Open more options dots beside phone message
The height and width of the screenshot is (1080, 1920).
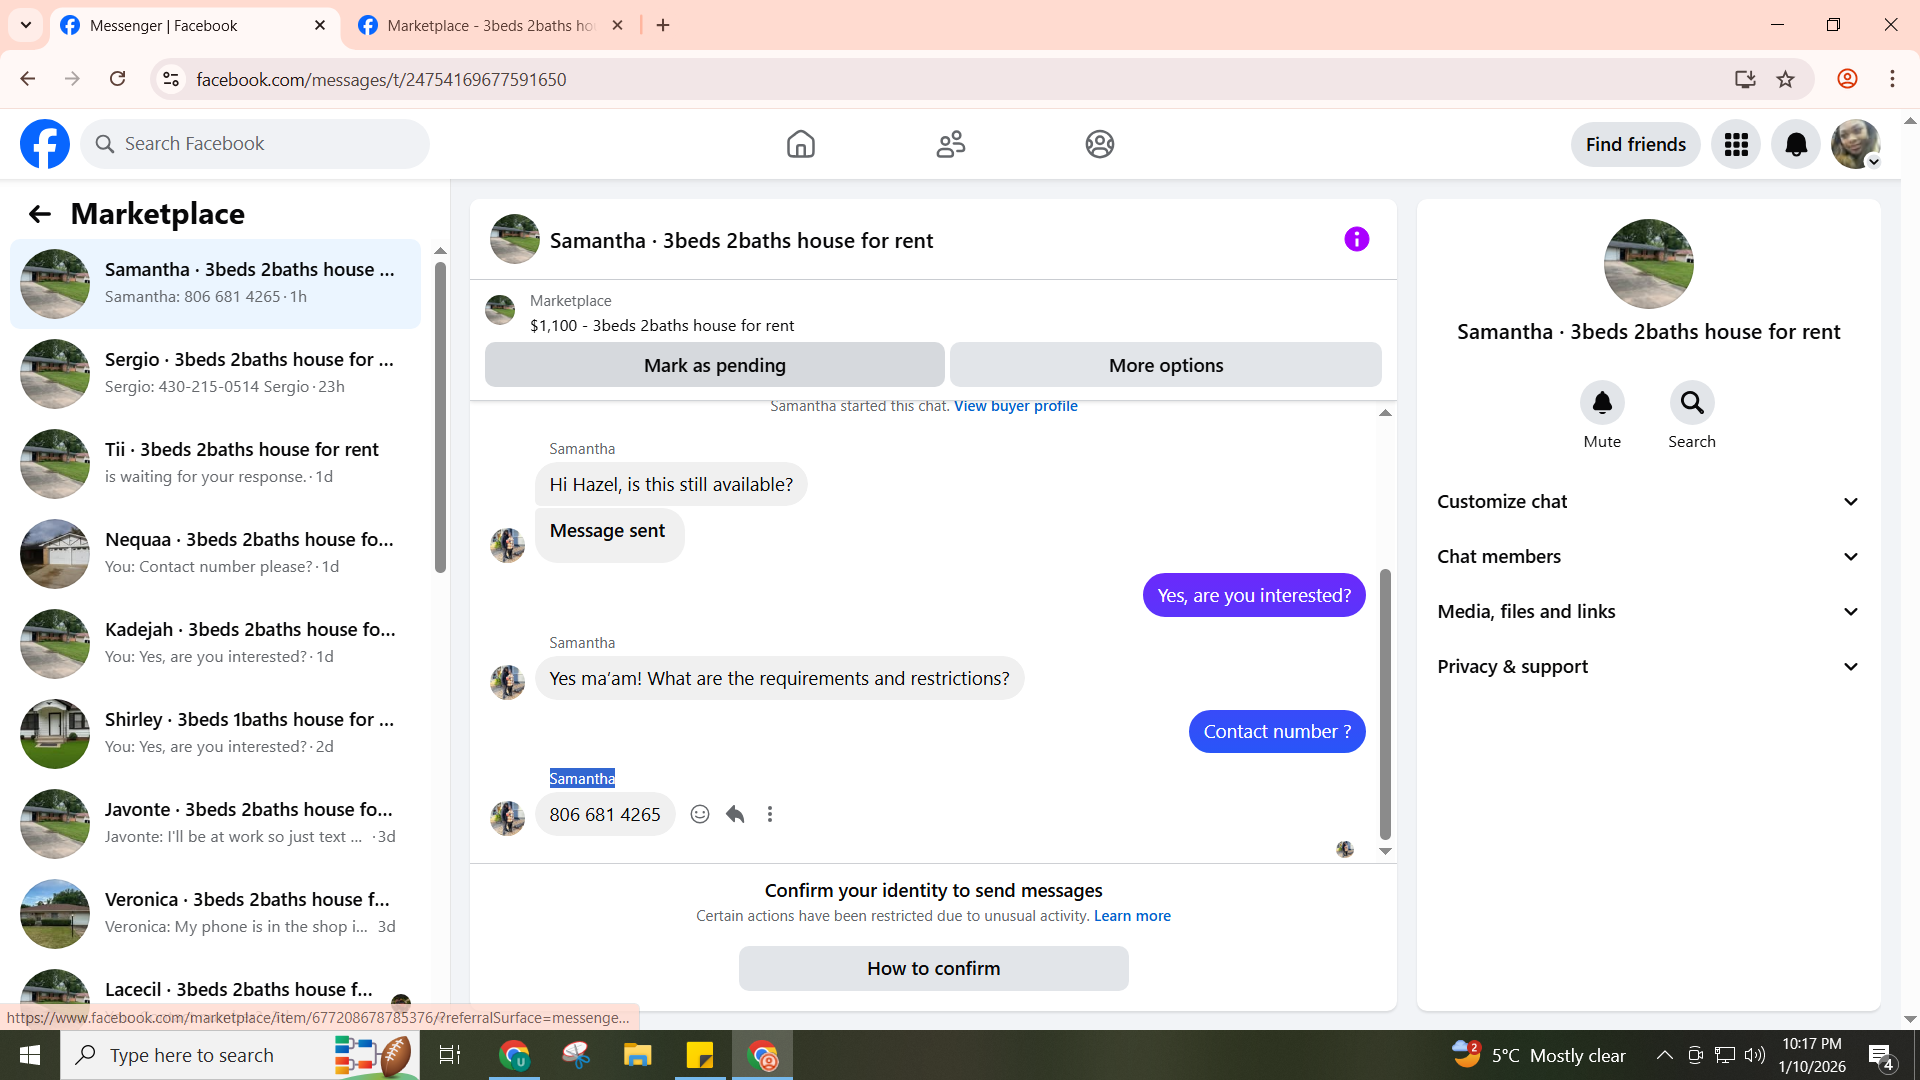point(770,814)
